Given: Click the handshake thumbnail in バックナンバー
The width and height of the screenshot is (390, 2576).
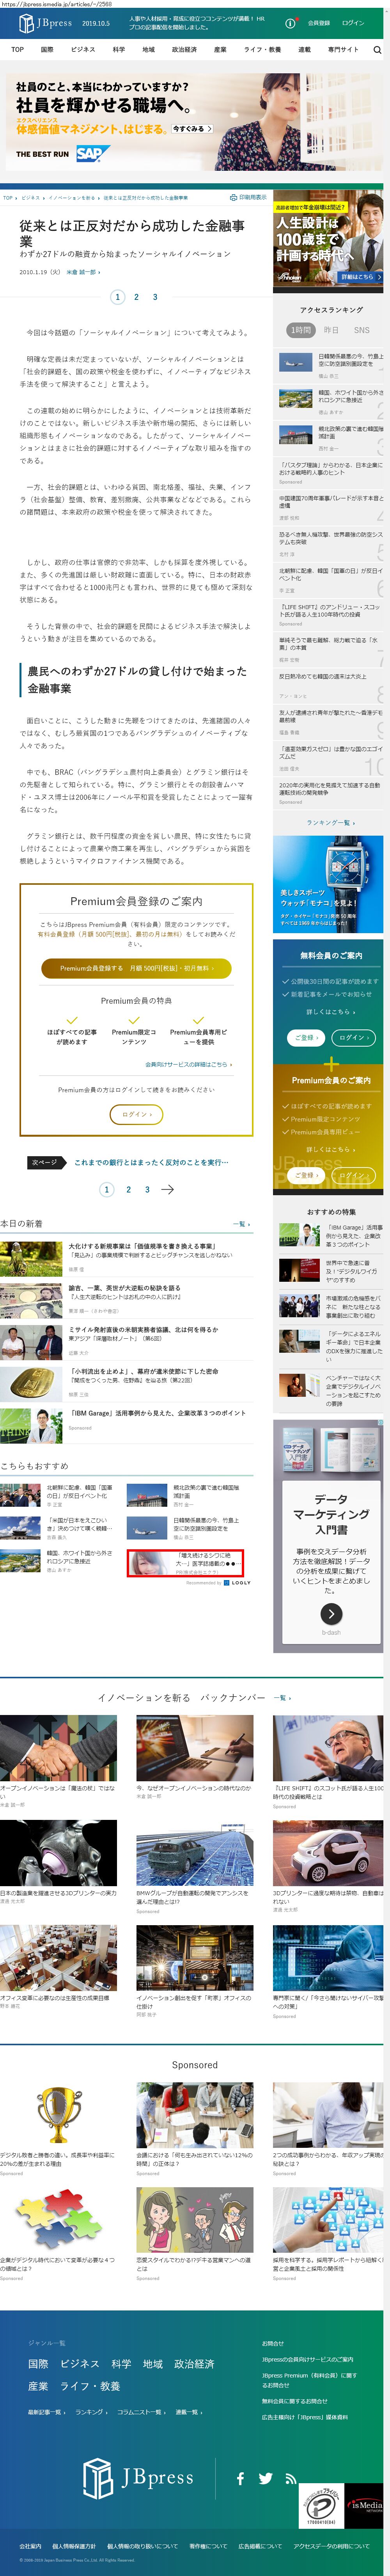Looking at the screenshot, I should (x=58, y=1749).
